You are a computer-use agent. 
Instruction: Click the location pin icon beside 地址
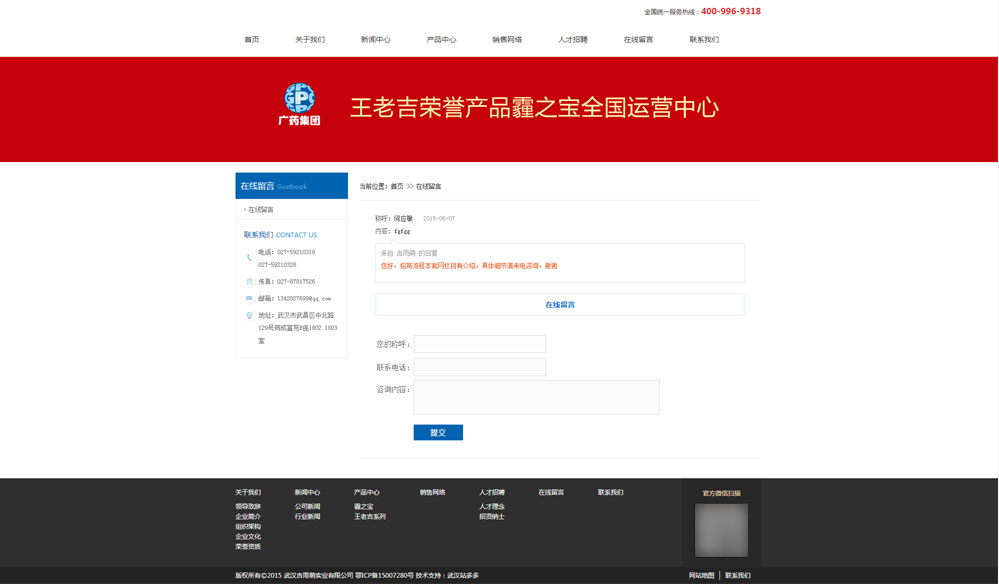tap(249, 315)
